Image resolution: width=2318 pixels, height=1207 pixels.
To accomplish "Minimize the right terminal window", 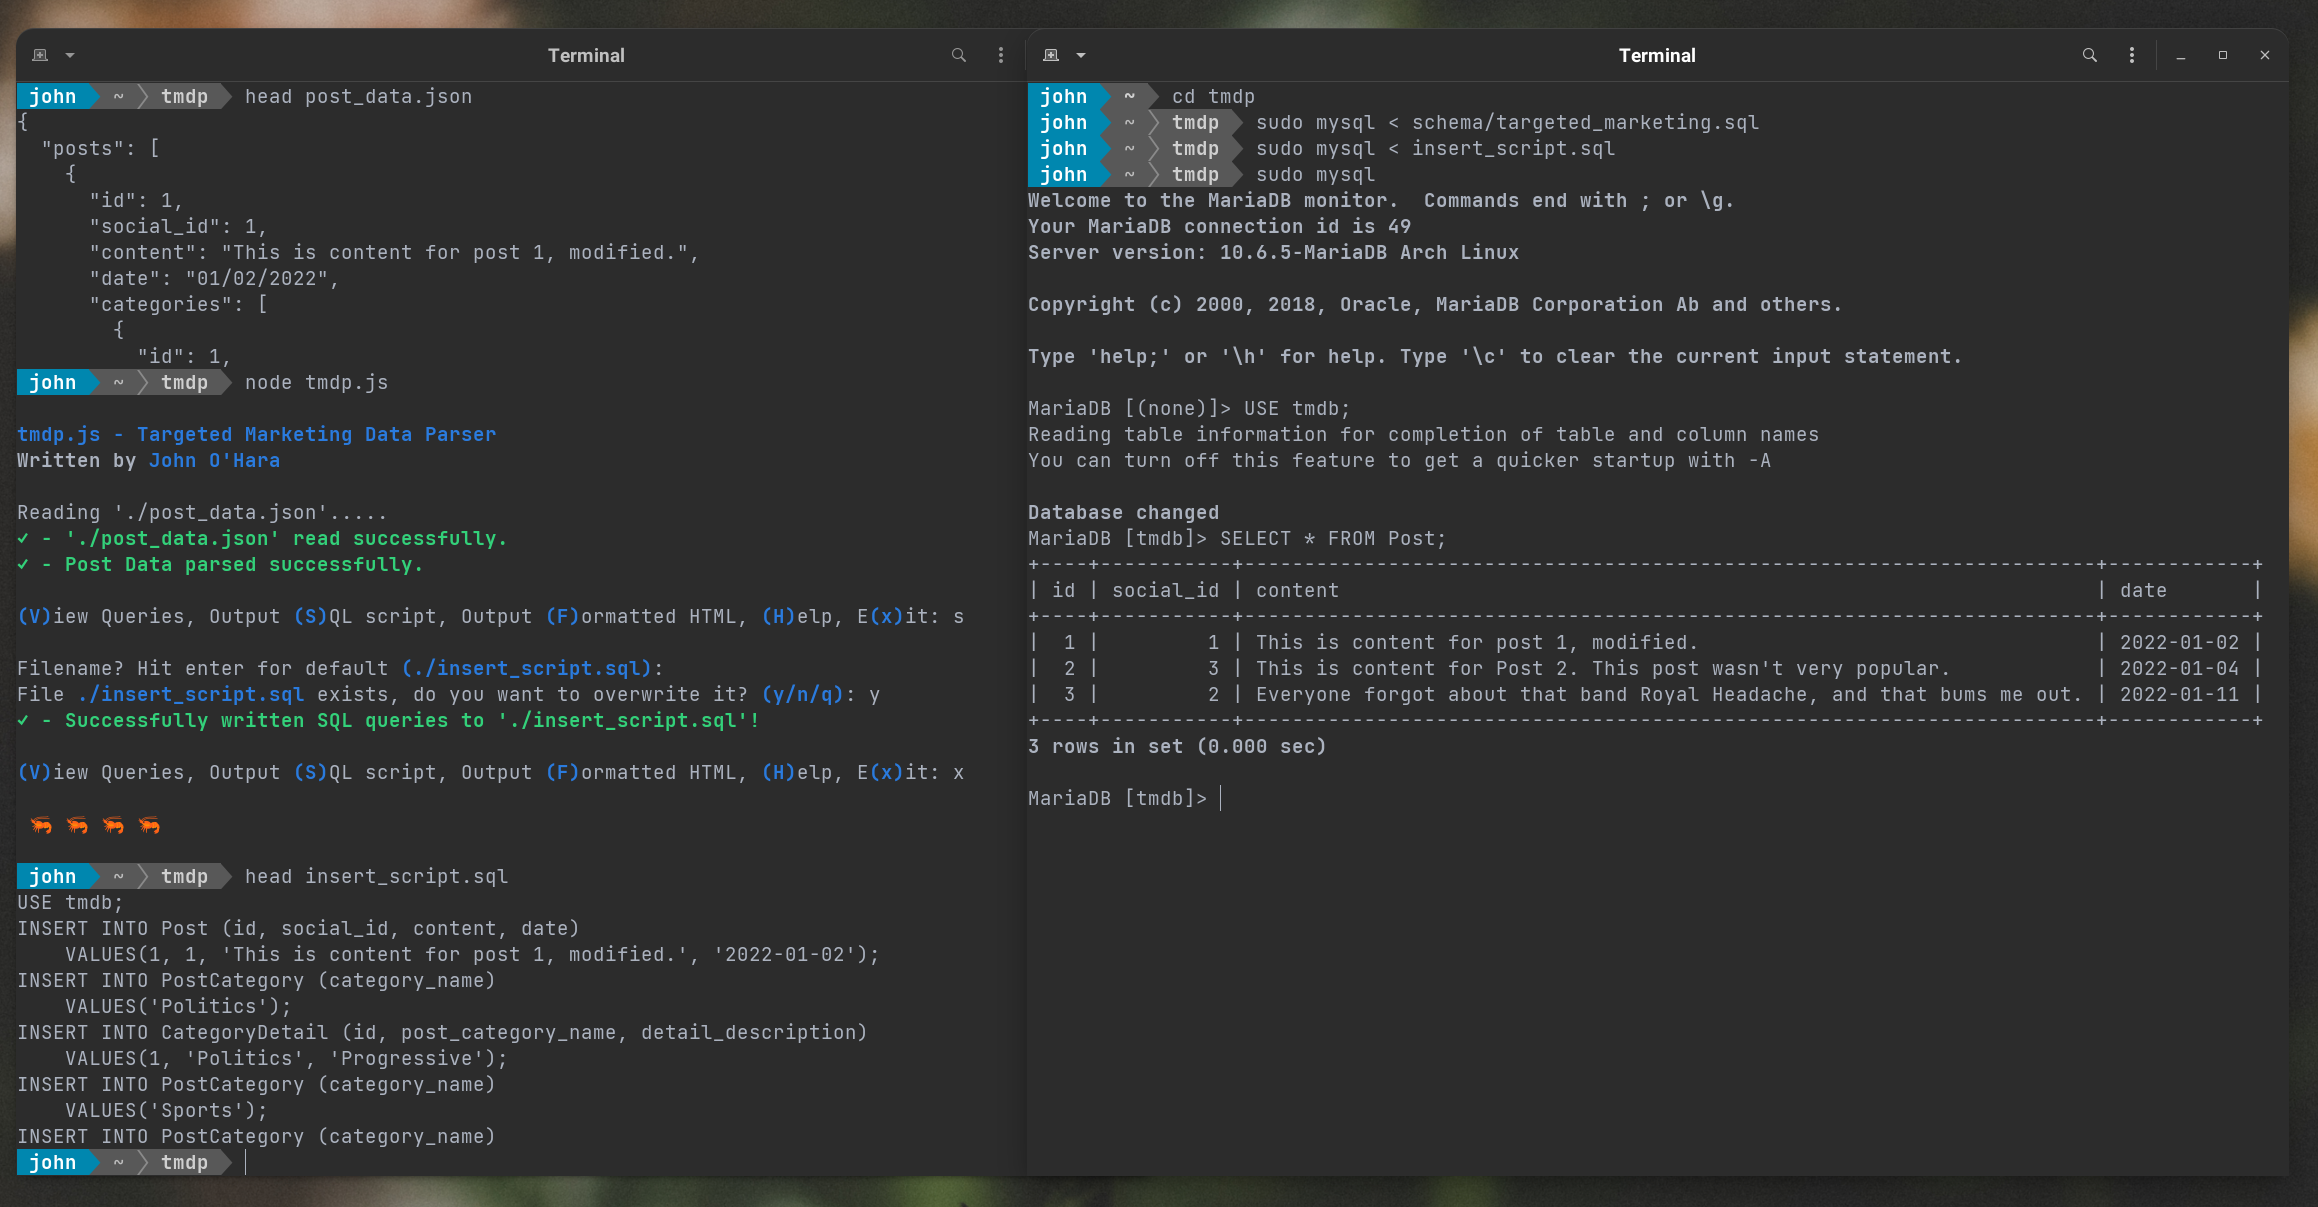I will [x=2181, y=55].
